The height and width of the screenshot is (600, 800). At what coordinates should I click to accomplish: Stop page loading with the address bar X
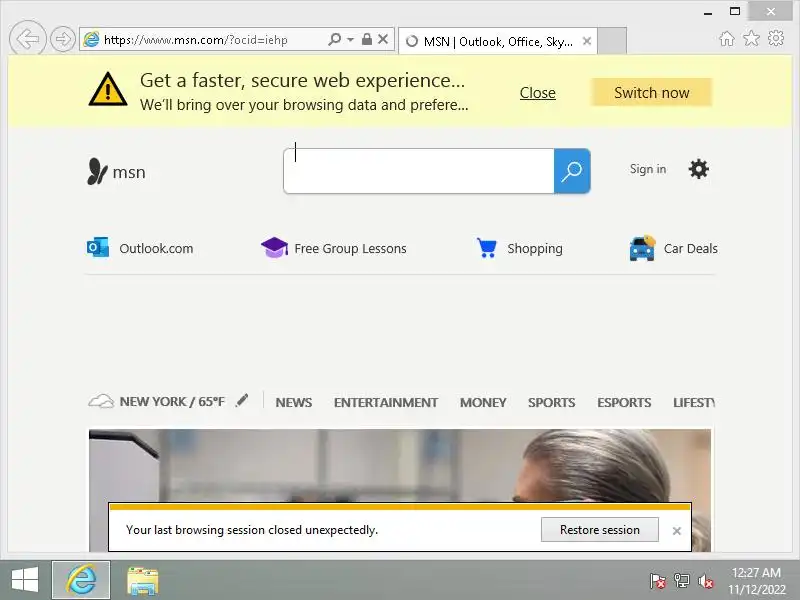click(383, 39)
